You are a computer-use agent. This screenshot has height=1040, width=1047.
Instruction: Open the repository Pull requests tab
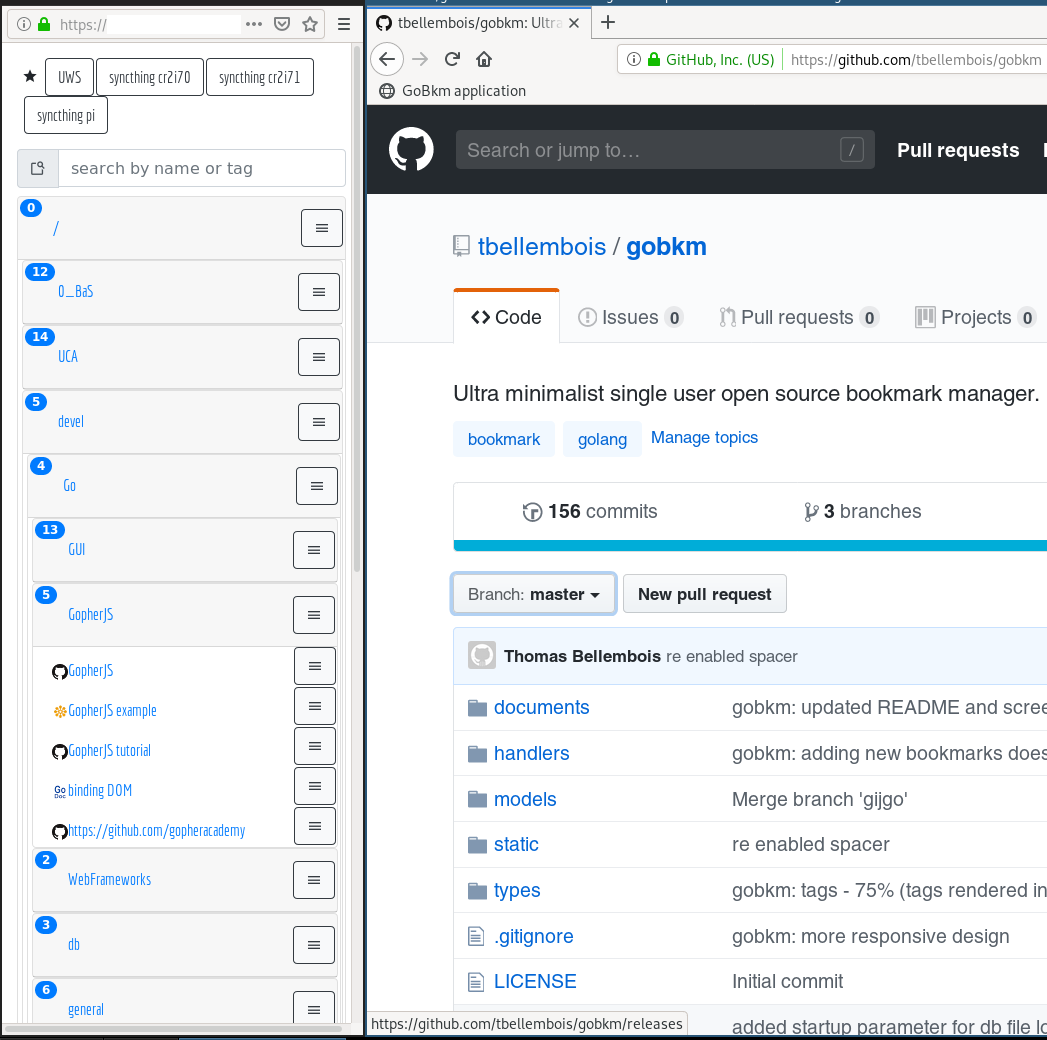click(x=799, y=317)
